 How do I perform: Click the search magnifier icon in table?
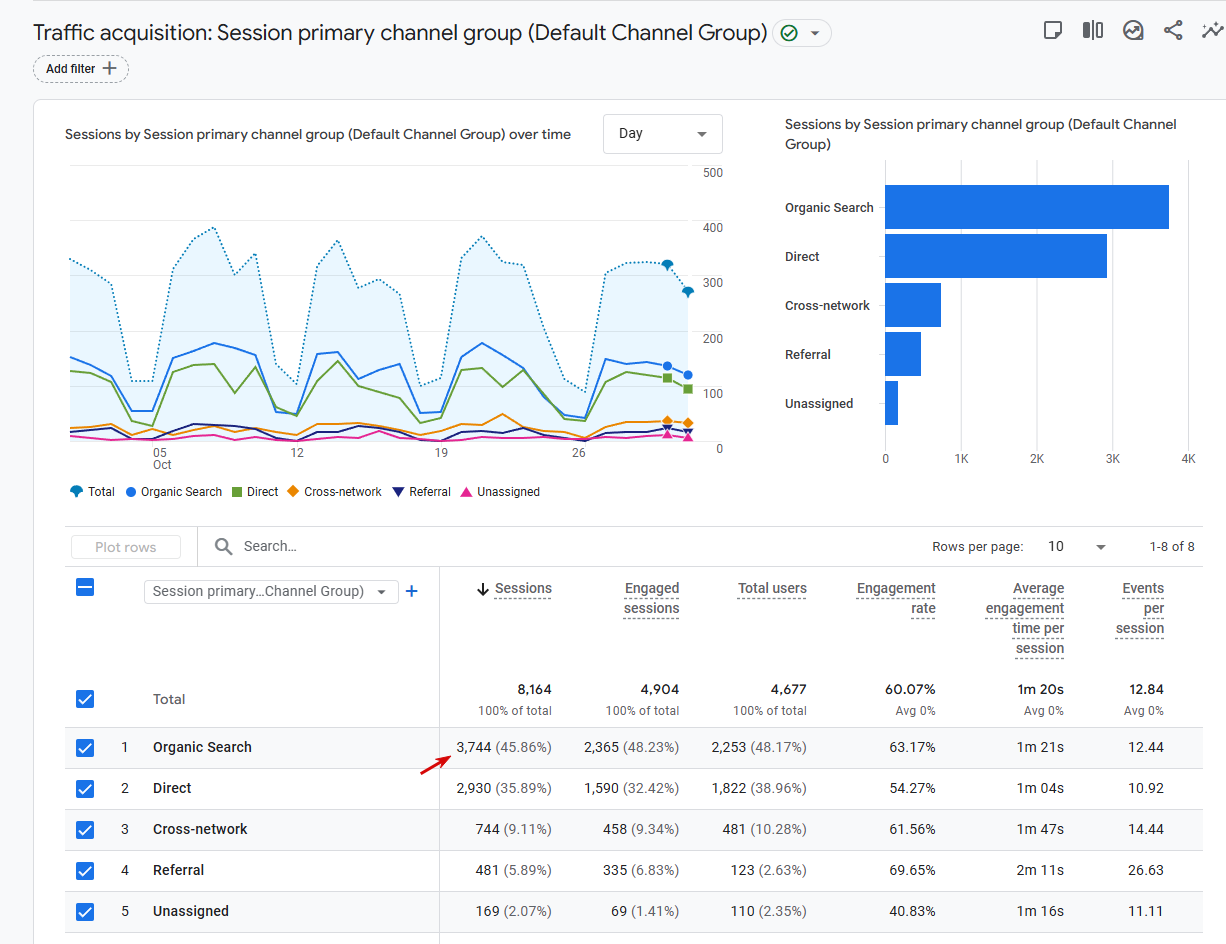224,546
